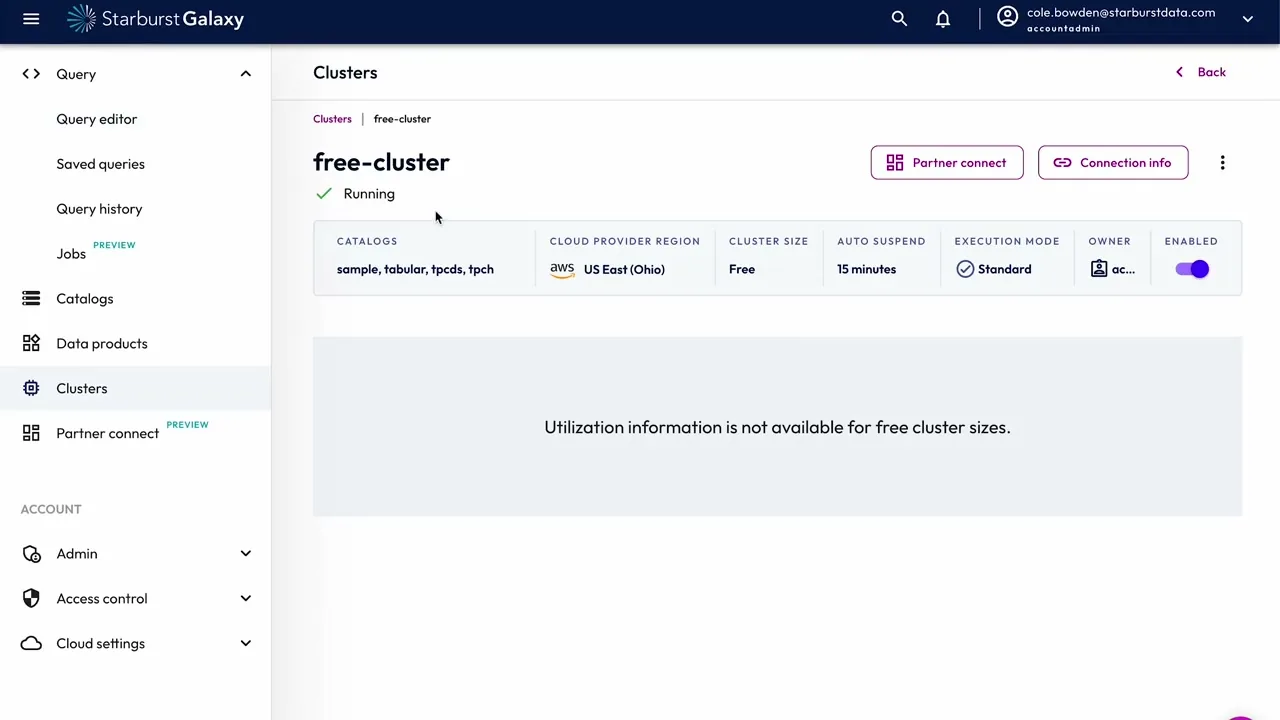Open search with the magnifier icon
The height and width of the screenshot is (720, 1280).
899,19
